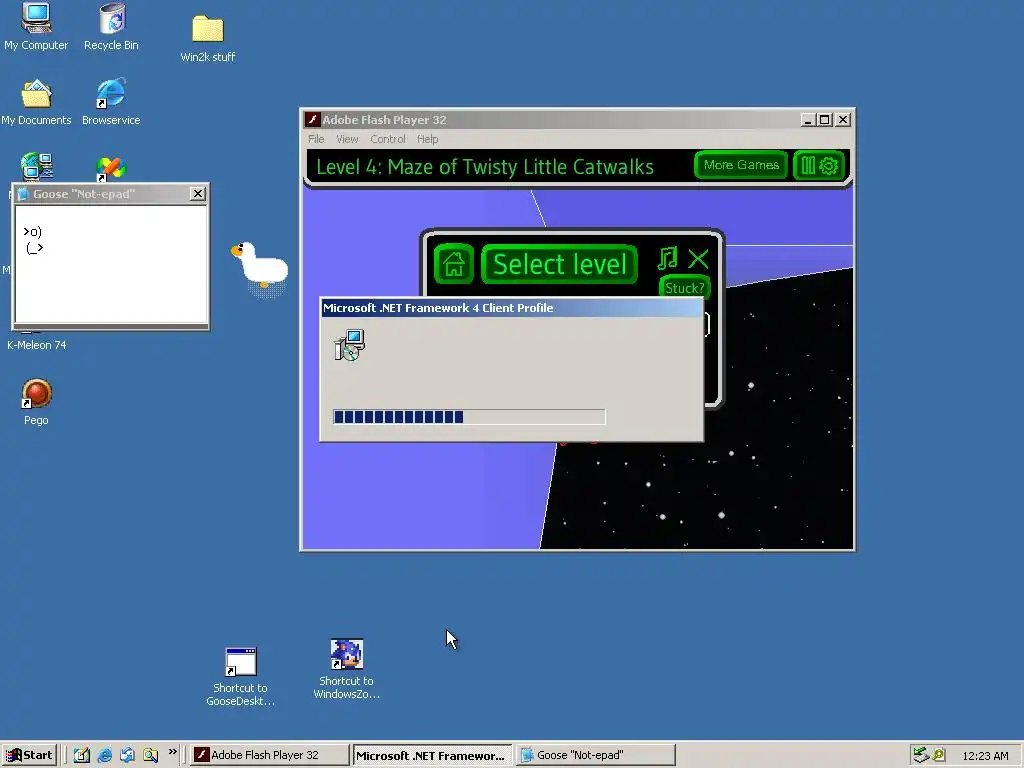The height and width of the screenshot is (768, 1024).
Task: Click the .NET Framework installer progress bar
Action: click(469, 417)
